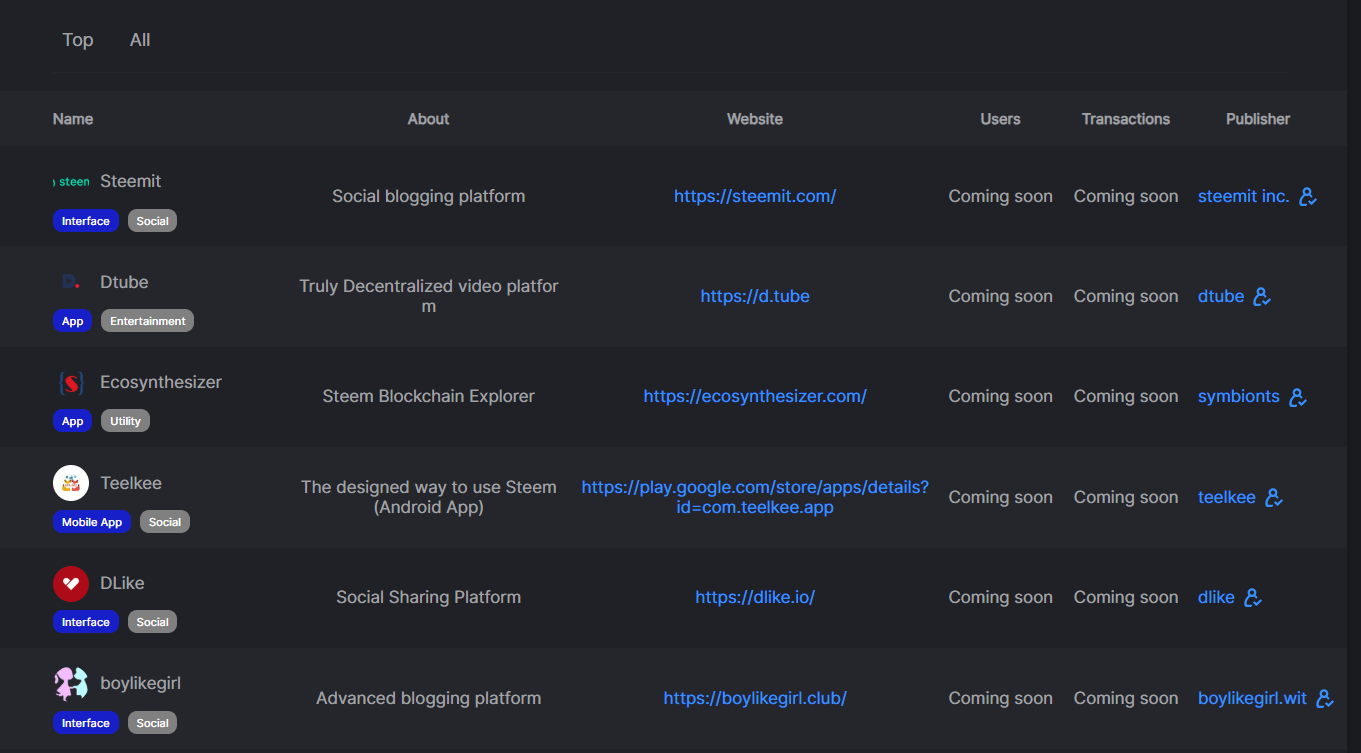Select the Entertainment tag under Dtube
Viewport: 1361px width, 753px height.
pyautogui.click(x=147, y=321)
